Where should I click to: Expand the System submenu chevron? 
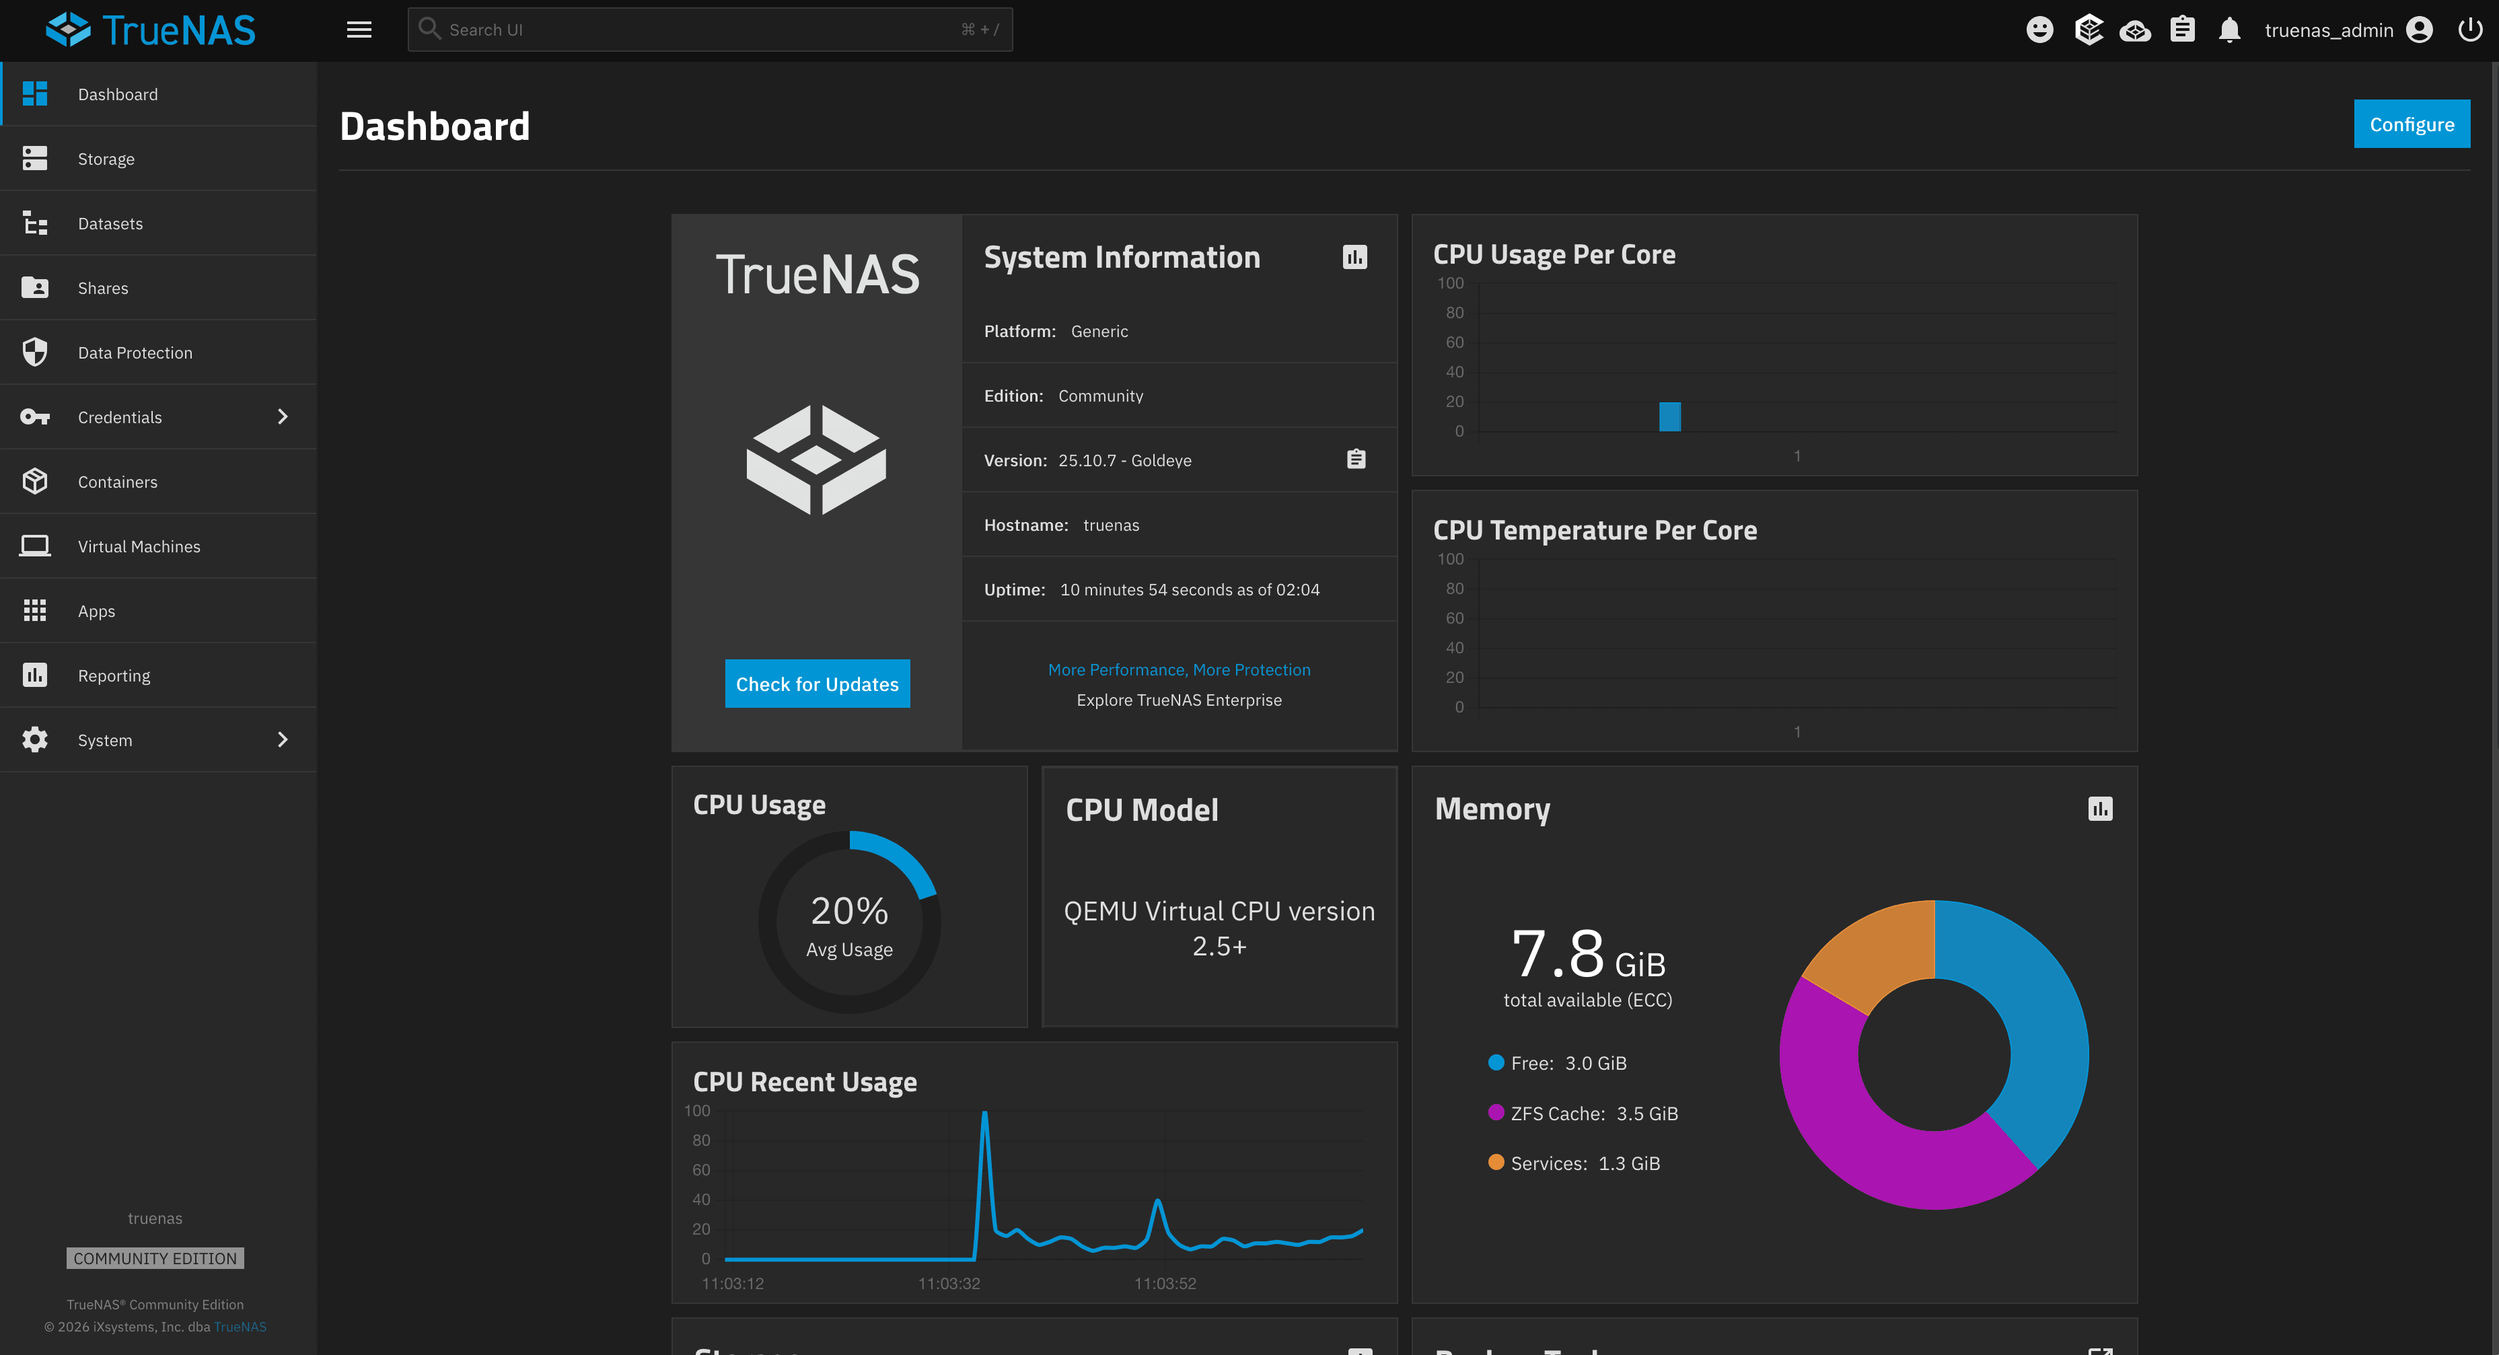(282, 740)
